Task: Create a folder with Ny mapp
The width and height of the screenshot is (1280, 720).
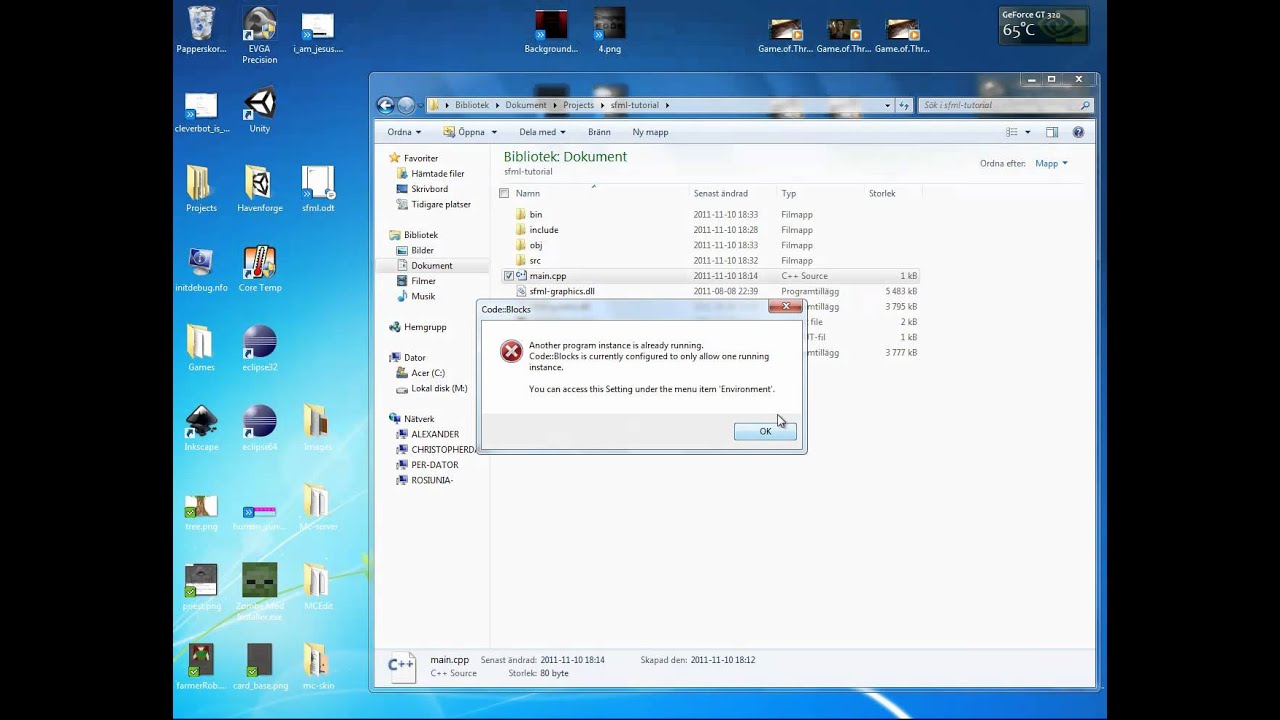Action: 650,132
